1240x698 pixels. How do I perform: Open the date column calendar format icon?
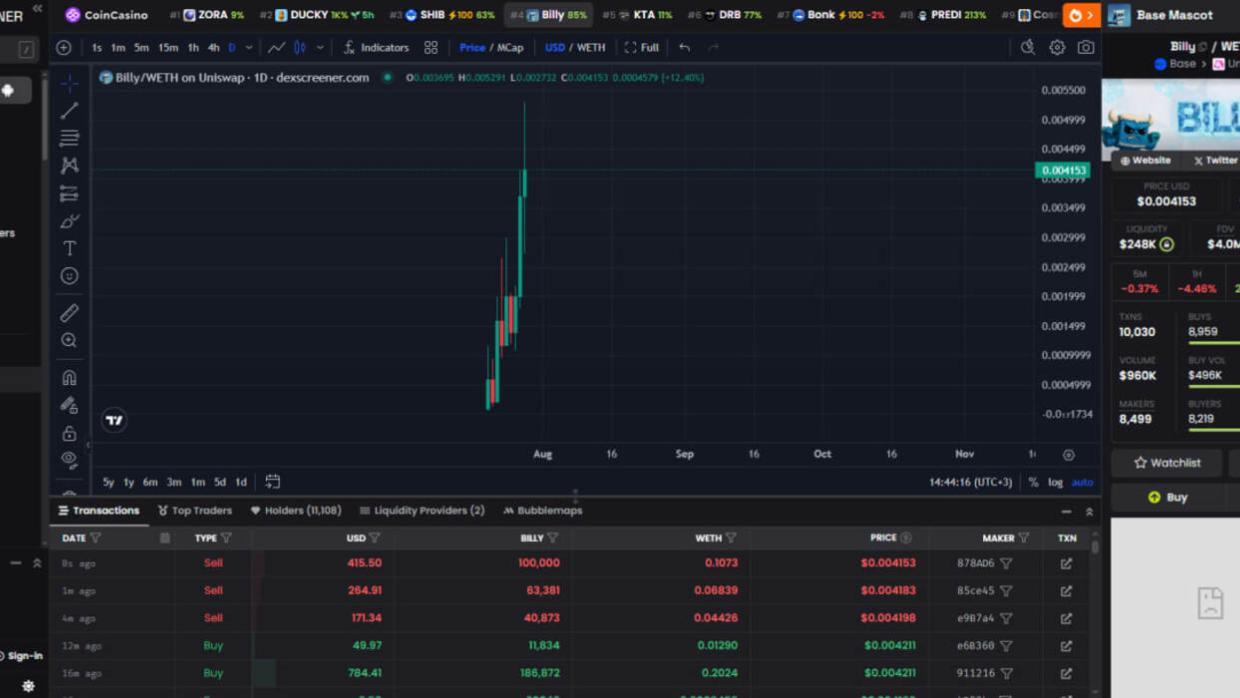coord(165,538)
